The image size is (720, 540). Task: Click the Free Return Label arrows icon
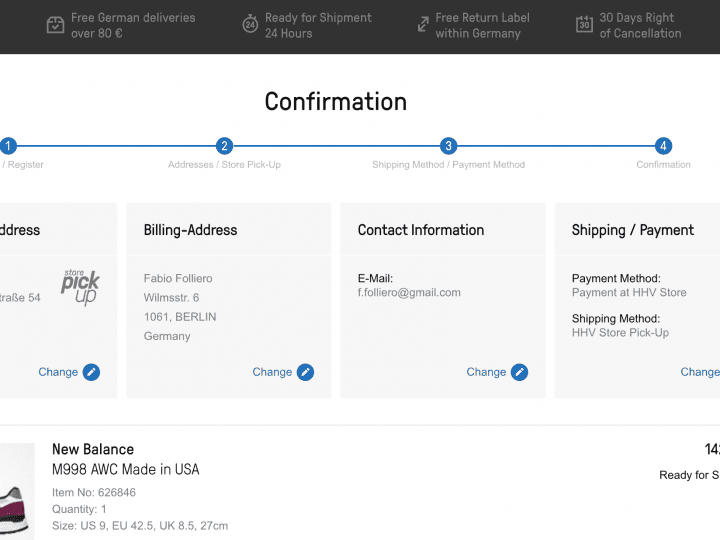tap(420, 25)
